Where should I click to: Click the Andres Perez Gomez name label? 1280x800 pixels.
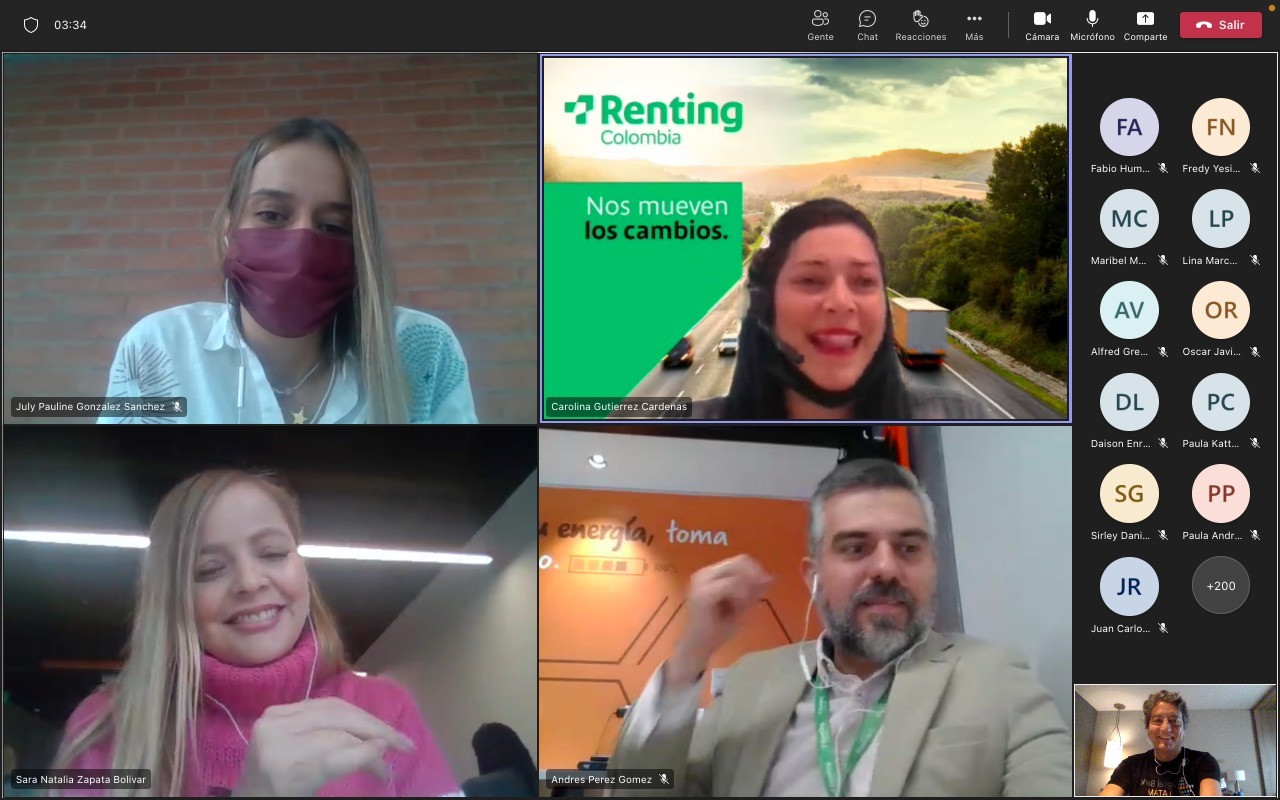pyautogui.click(x=601, y=779)
